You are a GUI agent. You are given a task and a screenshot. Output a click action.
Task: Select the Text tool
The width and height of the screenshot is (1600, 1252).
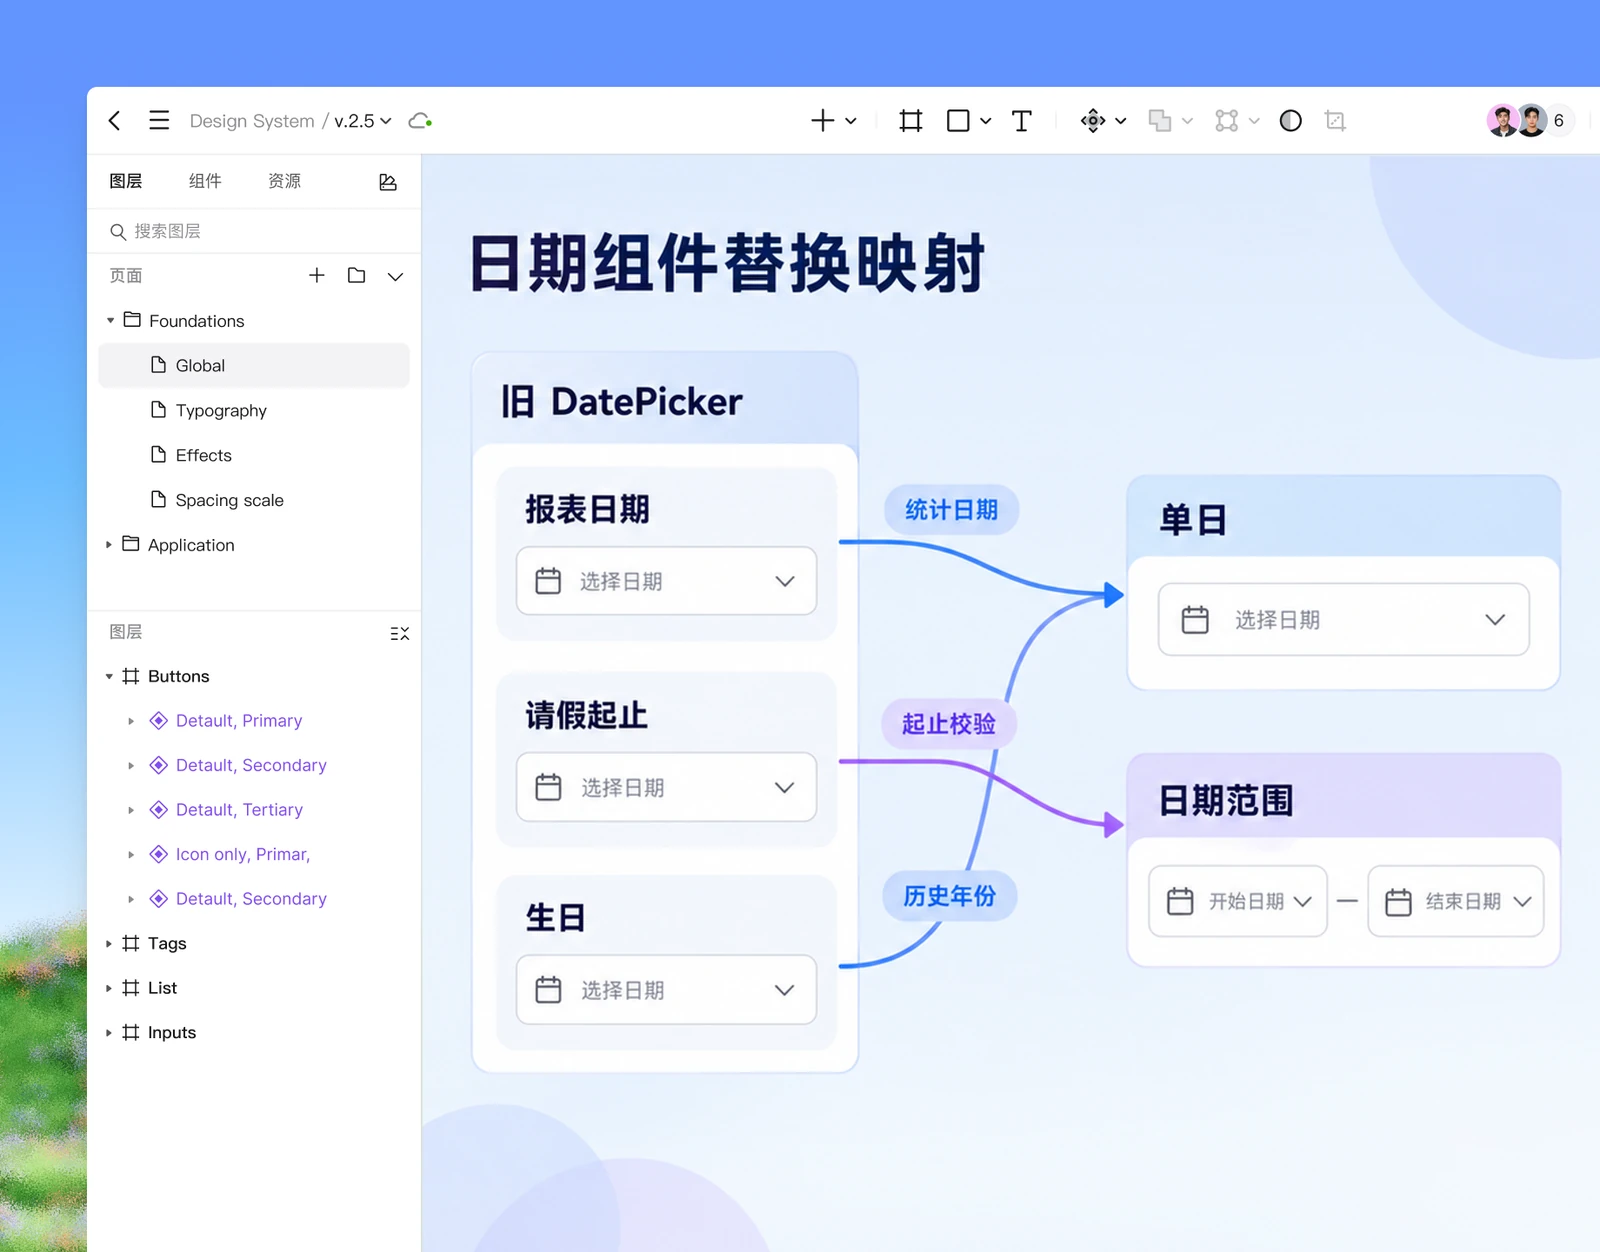point(1021,121)
